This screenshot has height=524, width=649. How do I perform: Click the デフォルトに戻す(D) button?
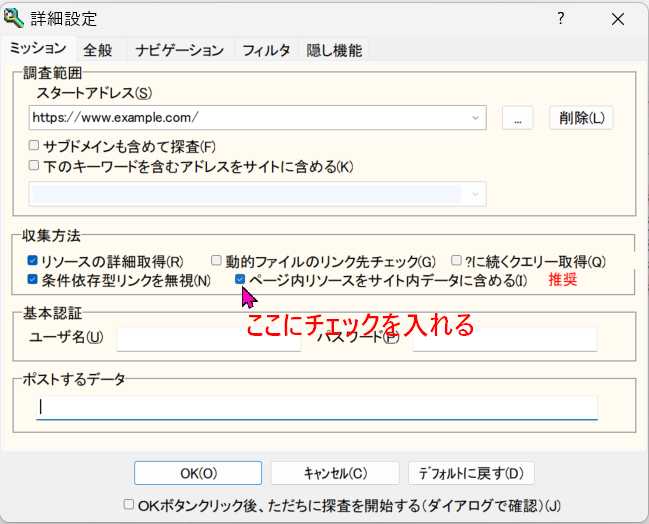click(471, 473)
